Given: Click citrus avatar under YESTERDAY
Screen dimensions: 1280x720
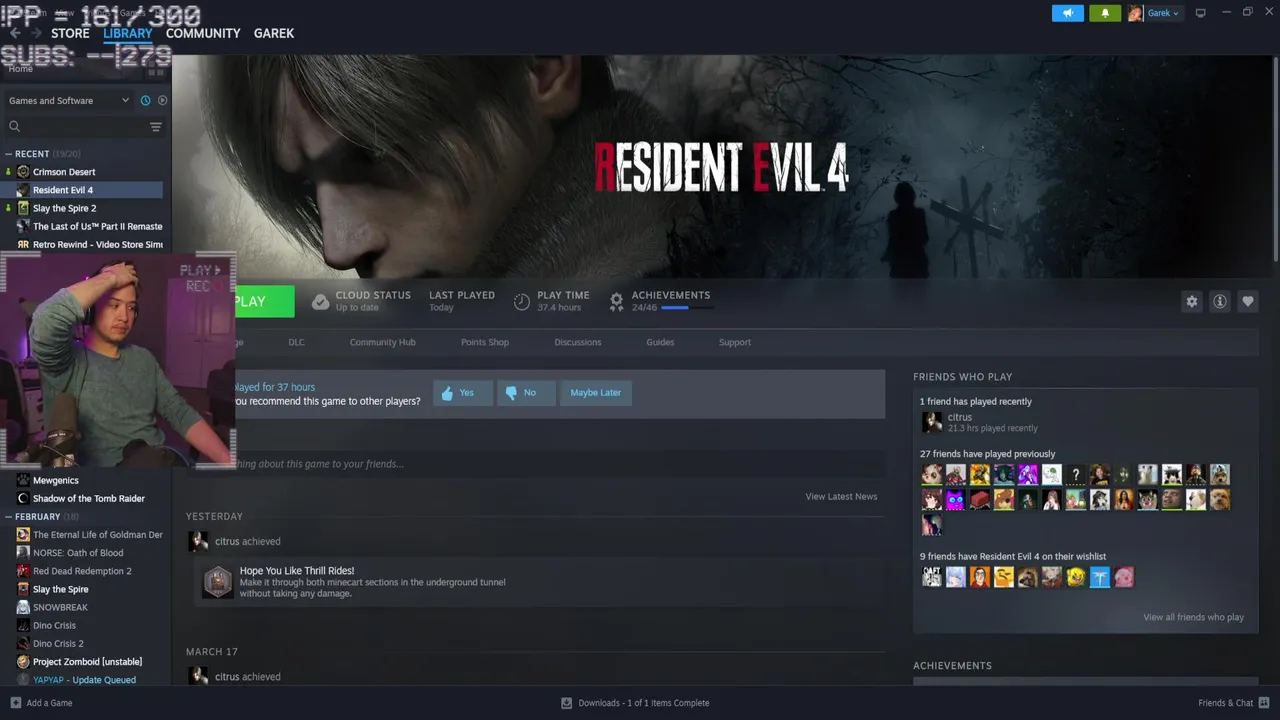Looking at the screenshot, I should (x=198, y=542).
